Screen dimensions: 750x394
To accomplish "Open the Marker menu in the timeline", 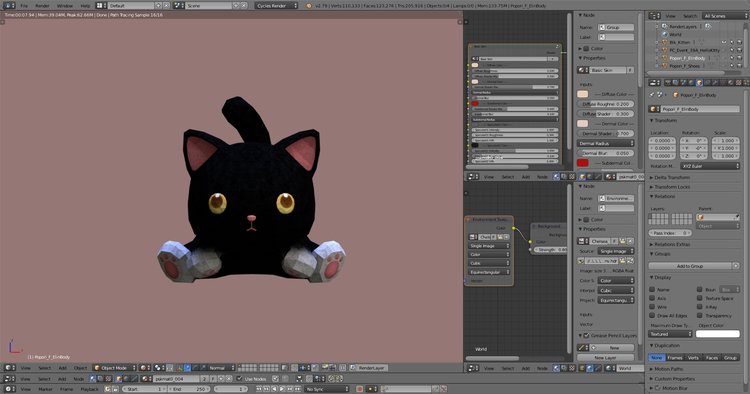I will point(45,389).
